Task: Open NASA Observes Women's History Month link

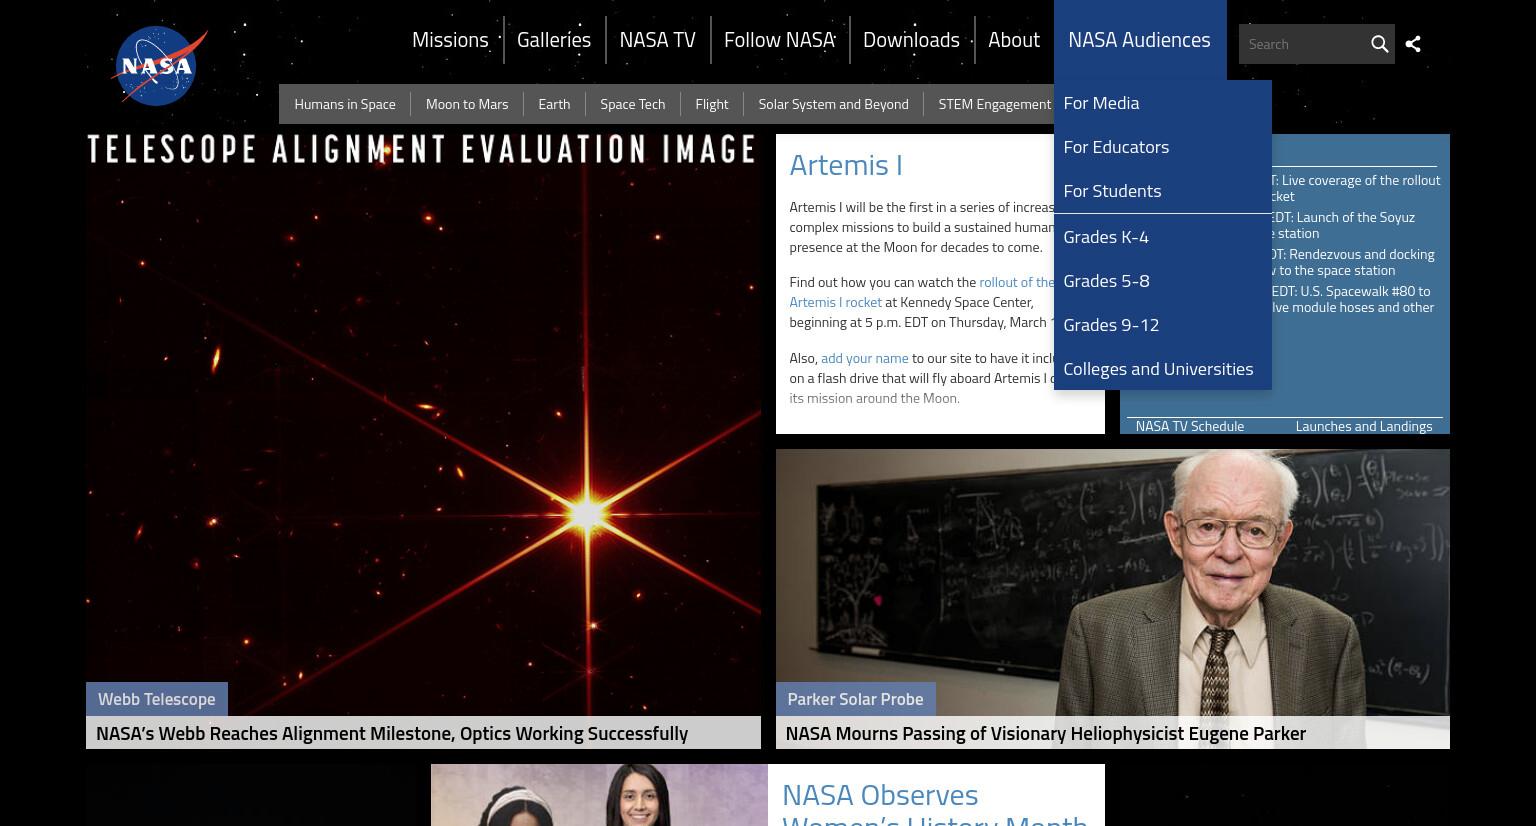Action: click(x=935, y=805)
